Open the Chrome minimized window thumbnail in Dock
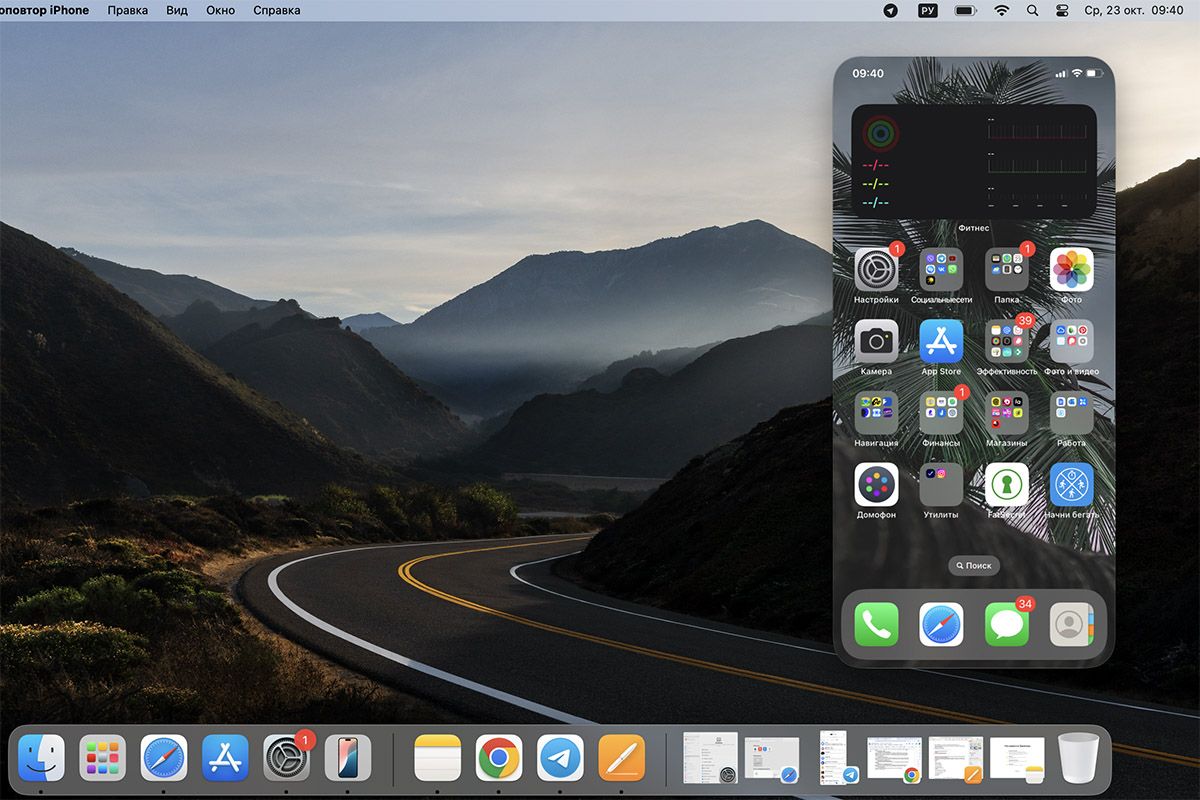 tap(894, 759)
